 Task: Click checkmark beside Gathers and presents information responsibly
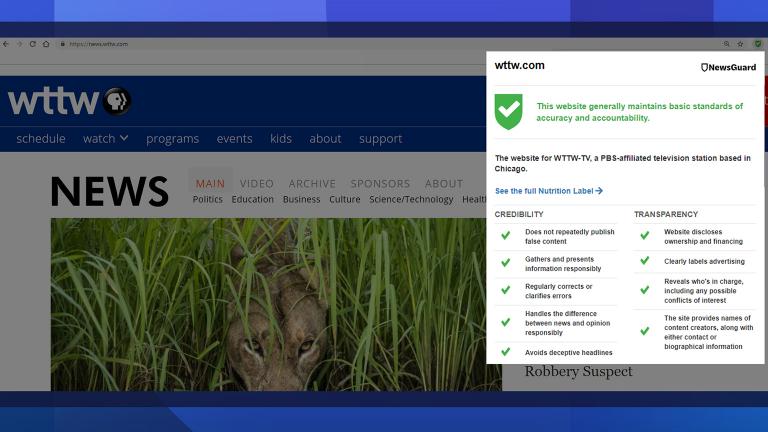(505, 263)
